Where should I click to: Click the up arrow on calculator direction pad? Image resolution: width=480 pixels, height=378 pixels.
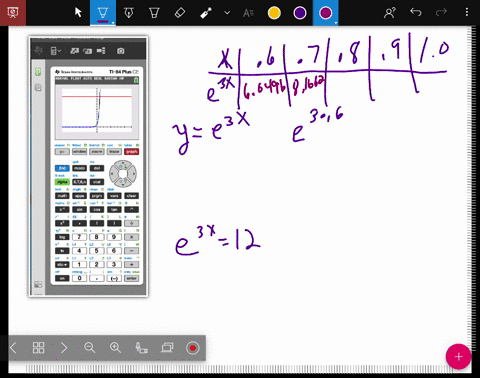(x=123, y=164)
